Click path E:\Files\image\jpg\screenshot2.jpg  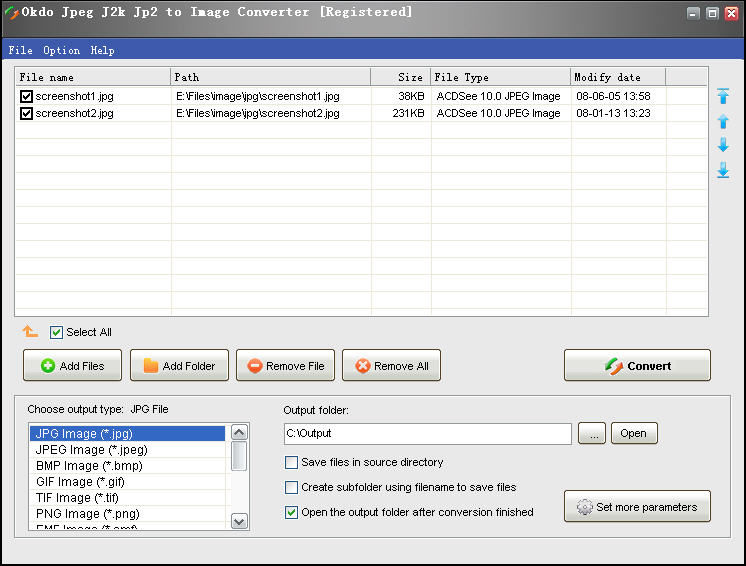(x=258, y=113)
